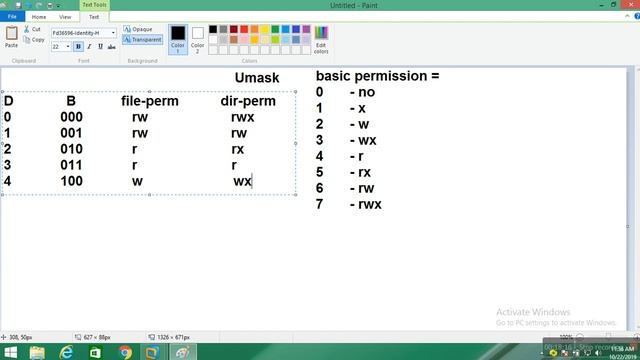Image resolution: width=640 pixels, height=360 pixels.
Task: Select Color 1 foreground button
Action: point(178,39)
